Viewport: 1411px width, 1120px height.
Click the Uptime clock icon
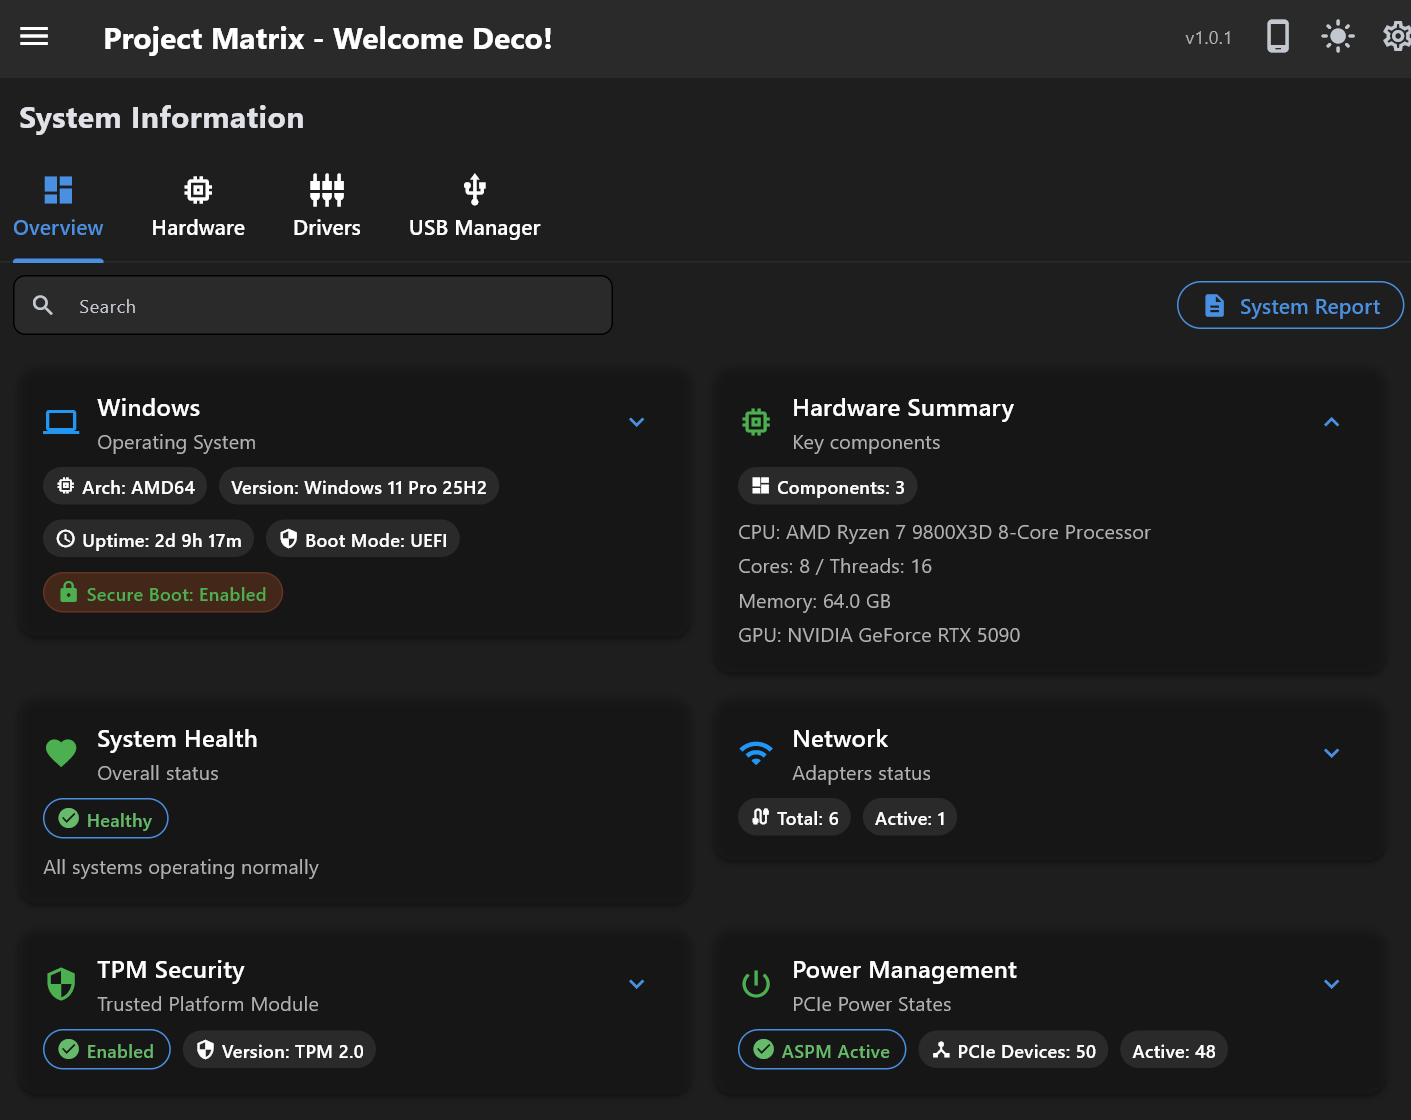pos(66,539)
